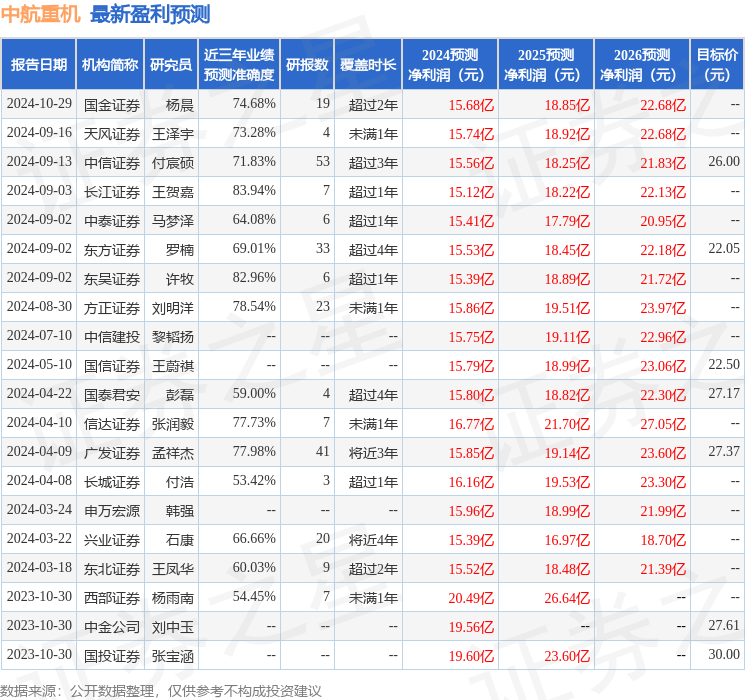This screenshot has height=700, width=745.
Task: Click the date 2024-10-29
Action: [39, 104]
